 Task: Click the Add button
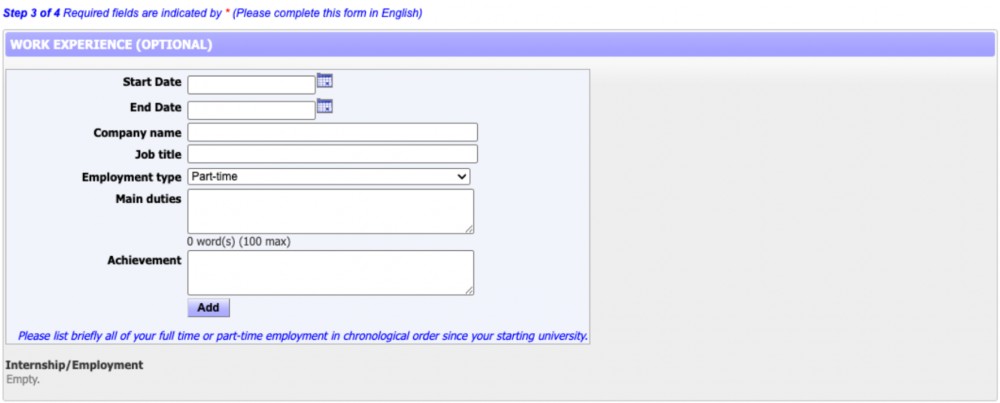(208, 308)
